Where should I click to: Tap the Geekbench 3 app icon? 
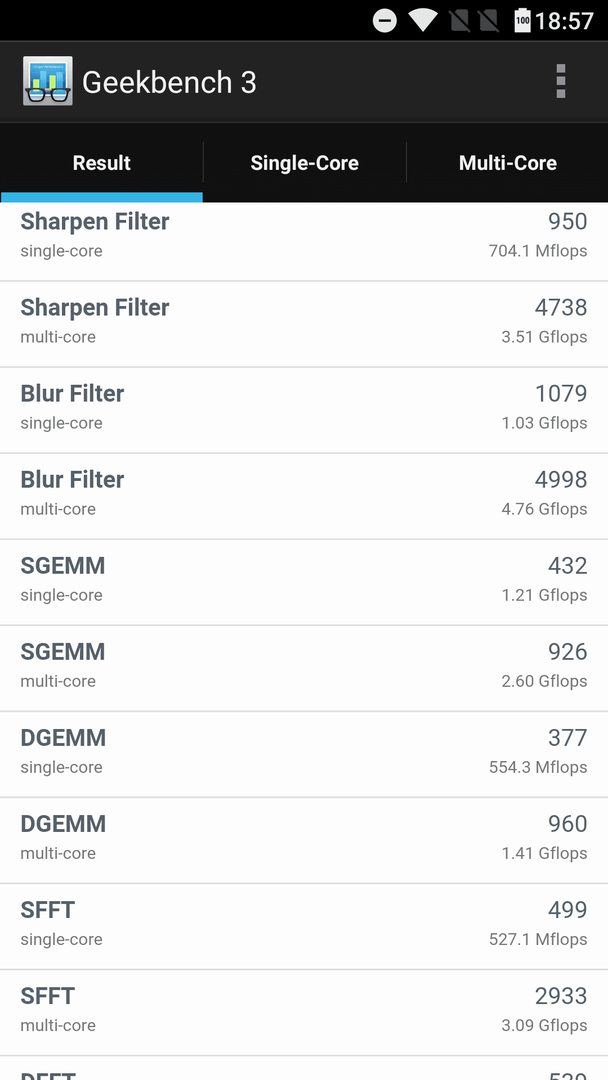(48, 81)
